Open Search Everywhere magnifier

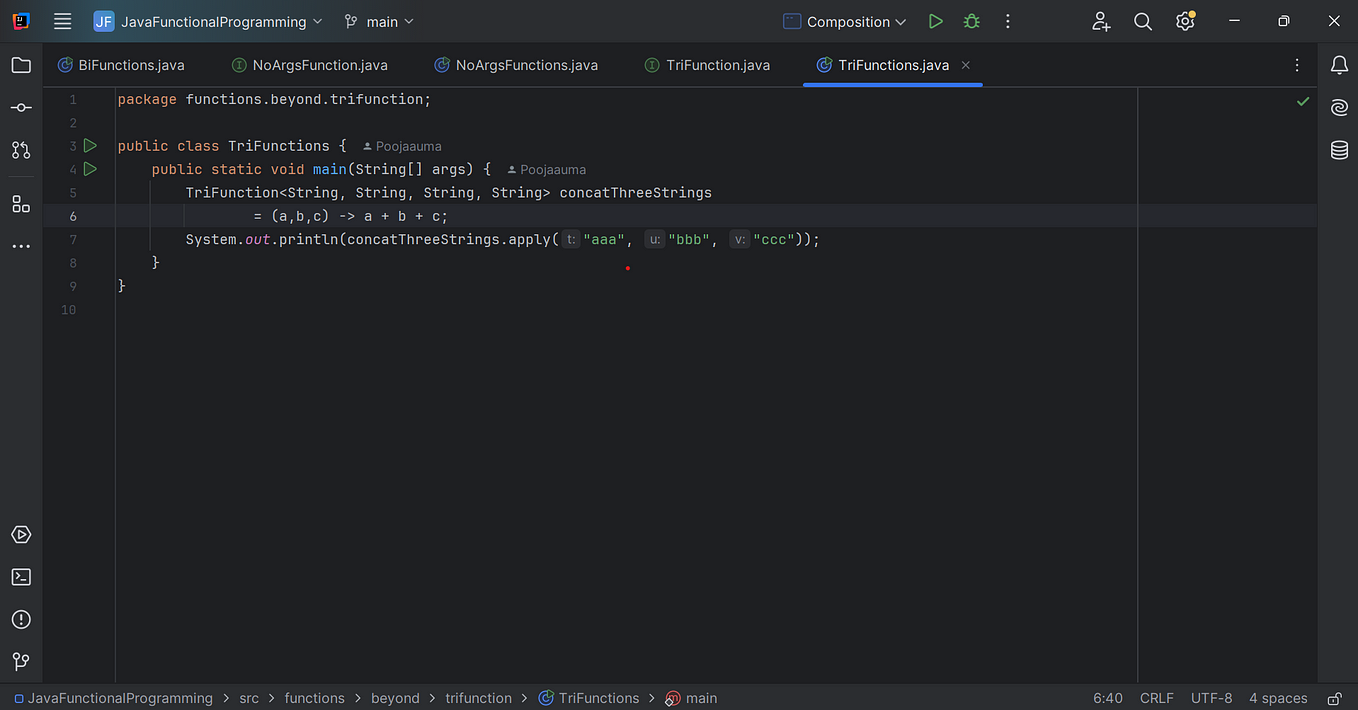pos(1143,21)
